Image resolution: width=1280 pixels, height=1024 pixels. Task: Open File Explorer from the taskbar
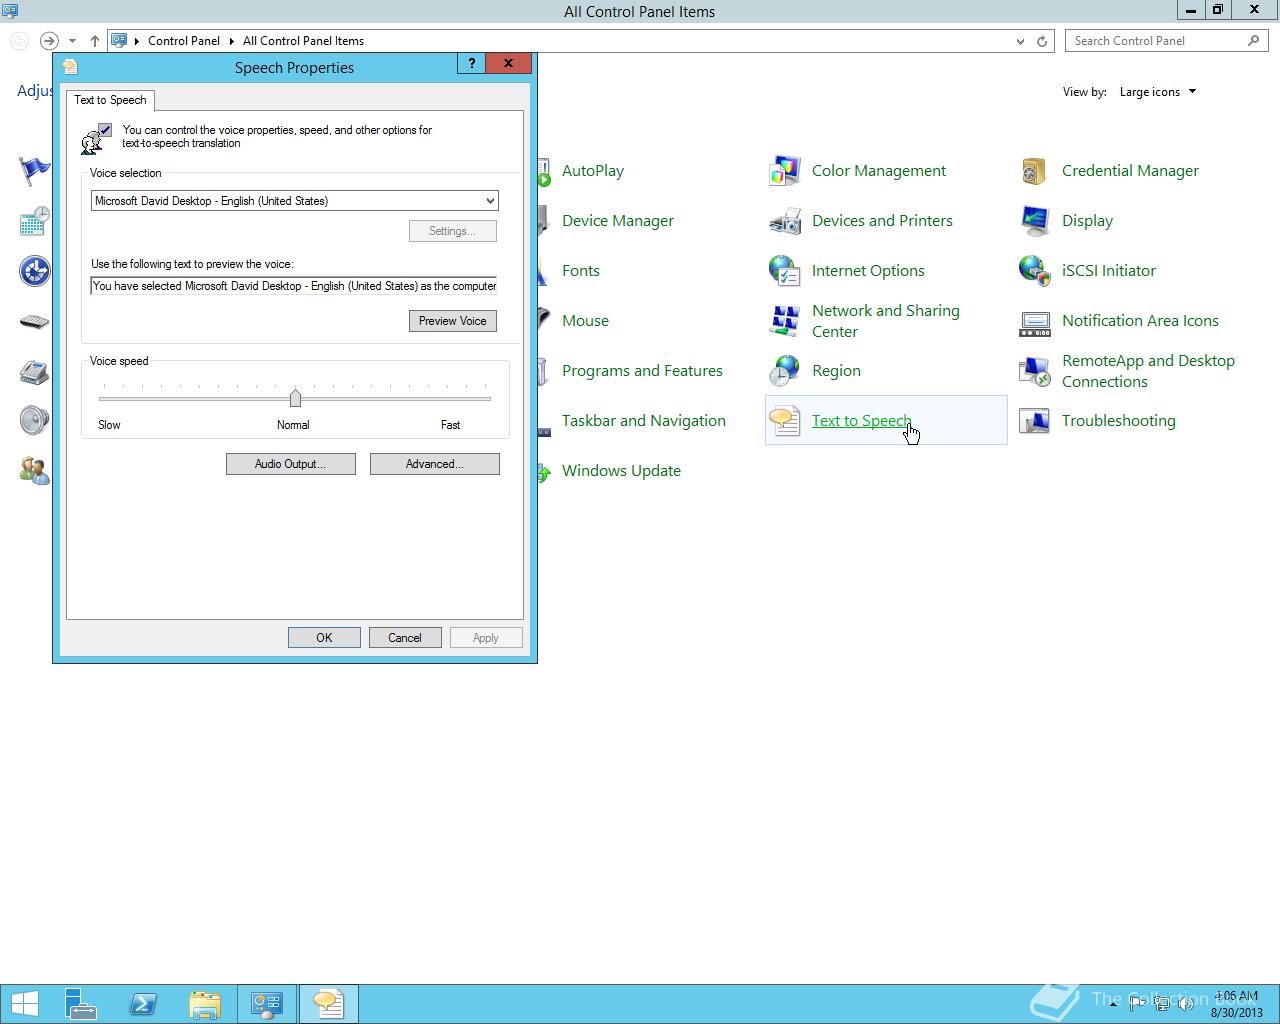(x=205, y=1004)
